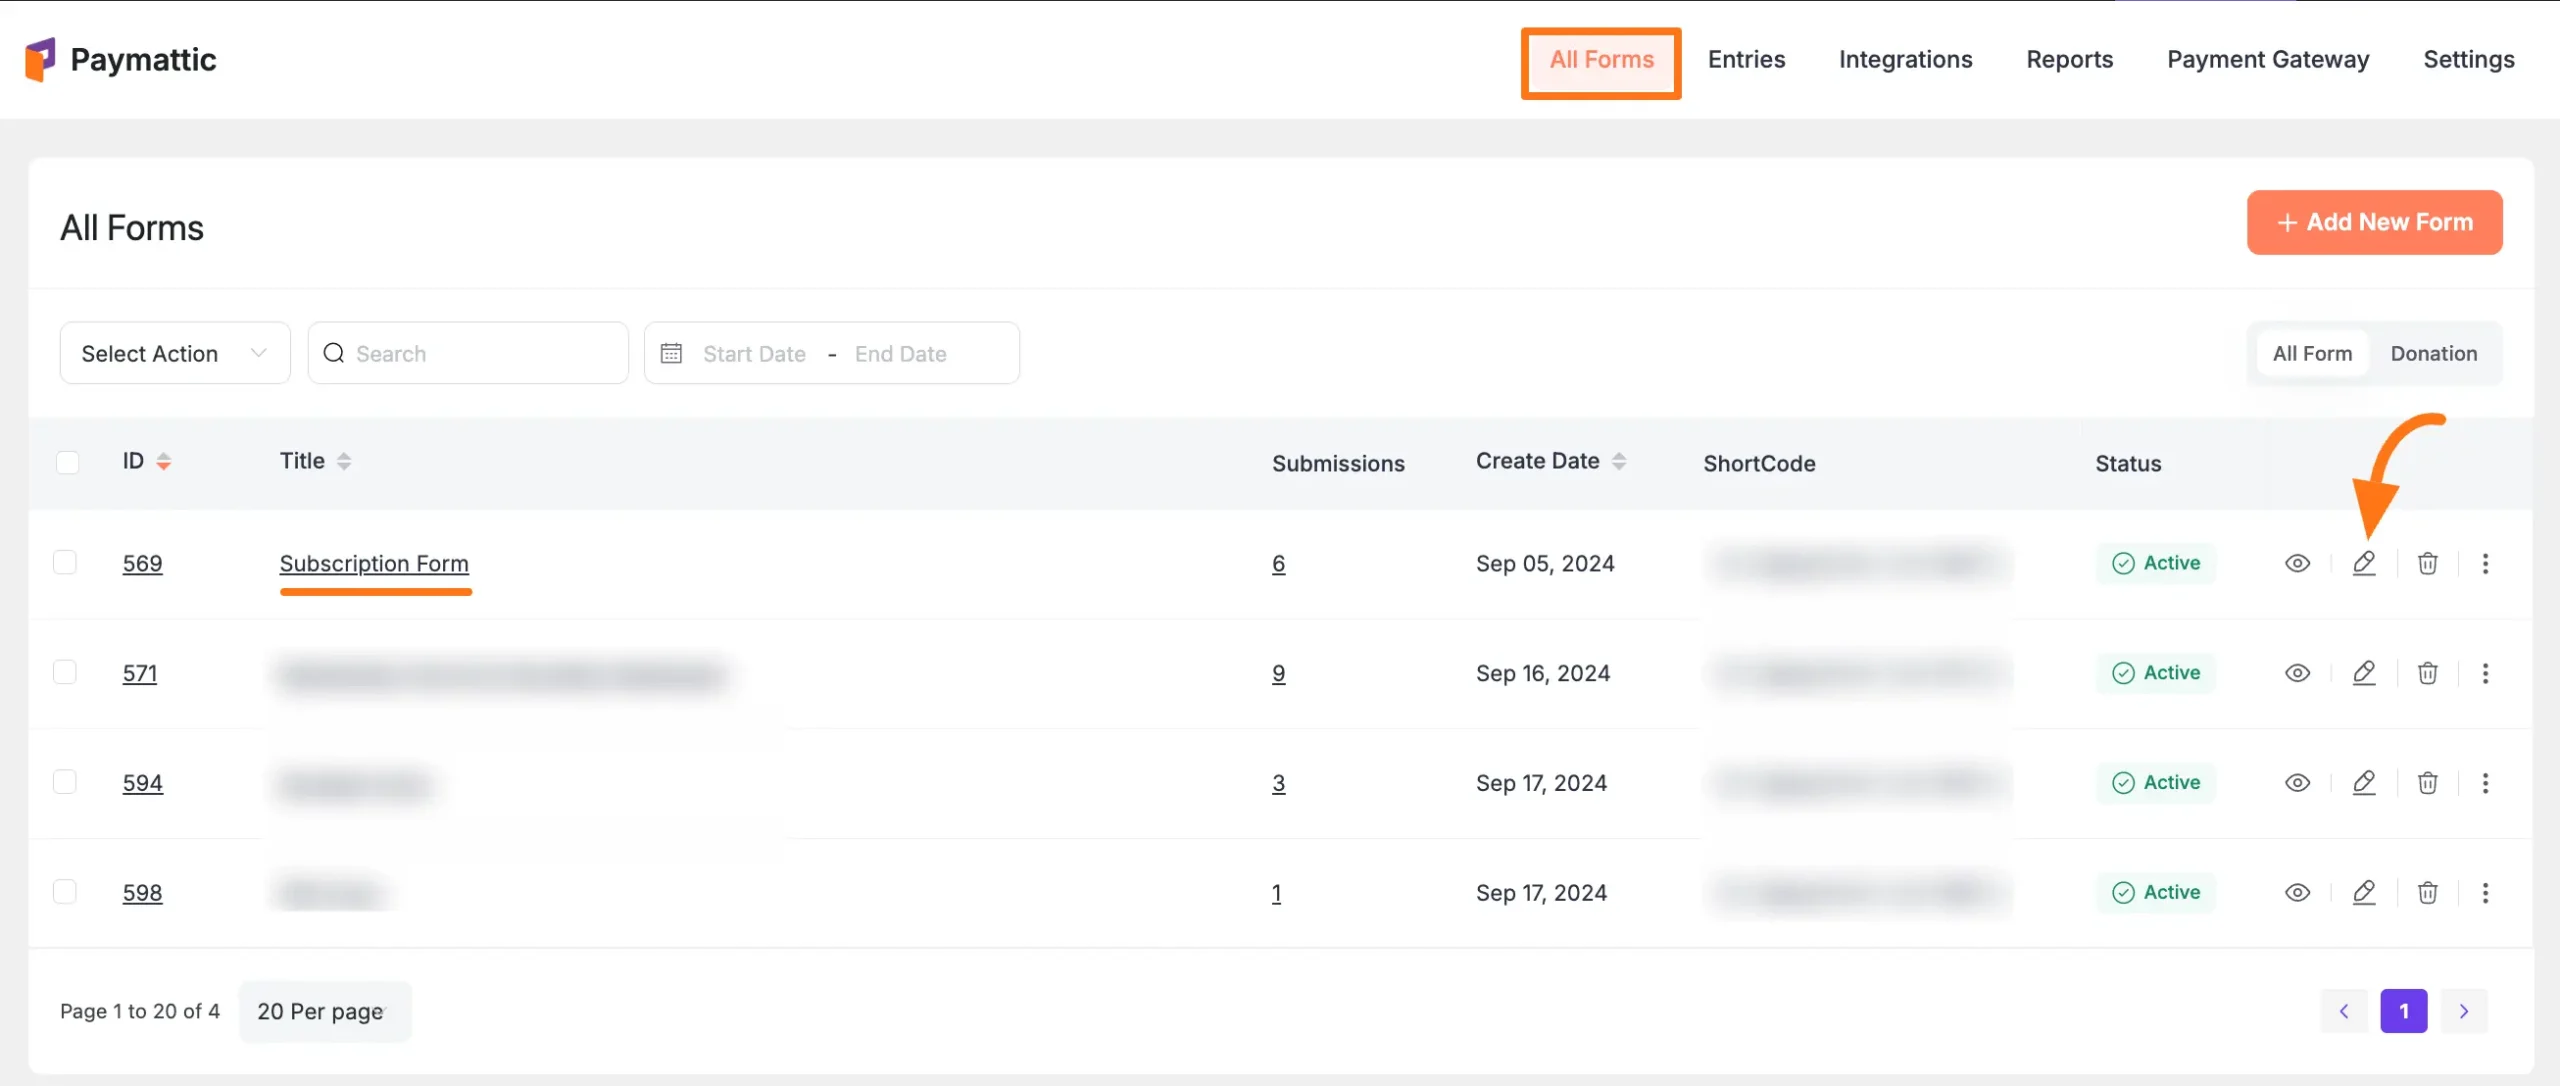Select the checkbox beside form 594
This screenshot has height=1086, width=2560.
(65, 782)
